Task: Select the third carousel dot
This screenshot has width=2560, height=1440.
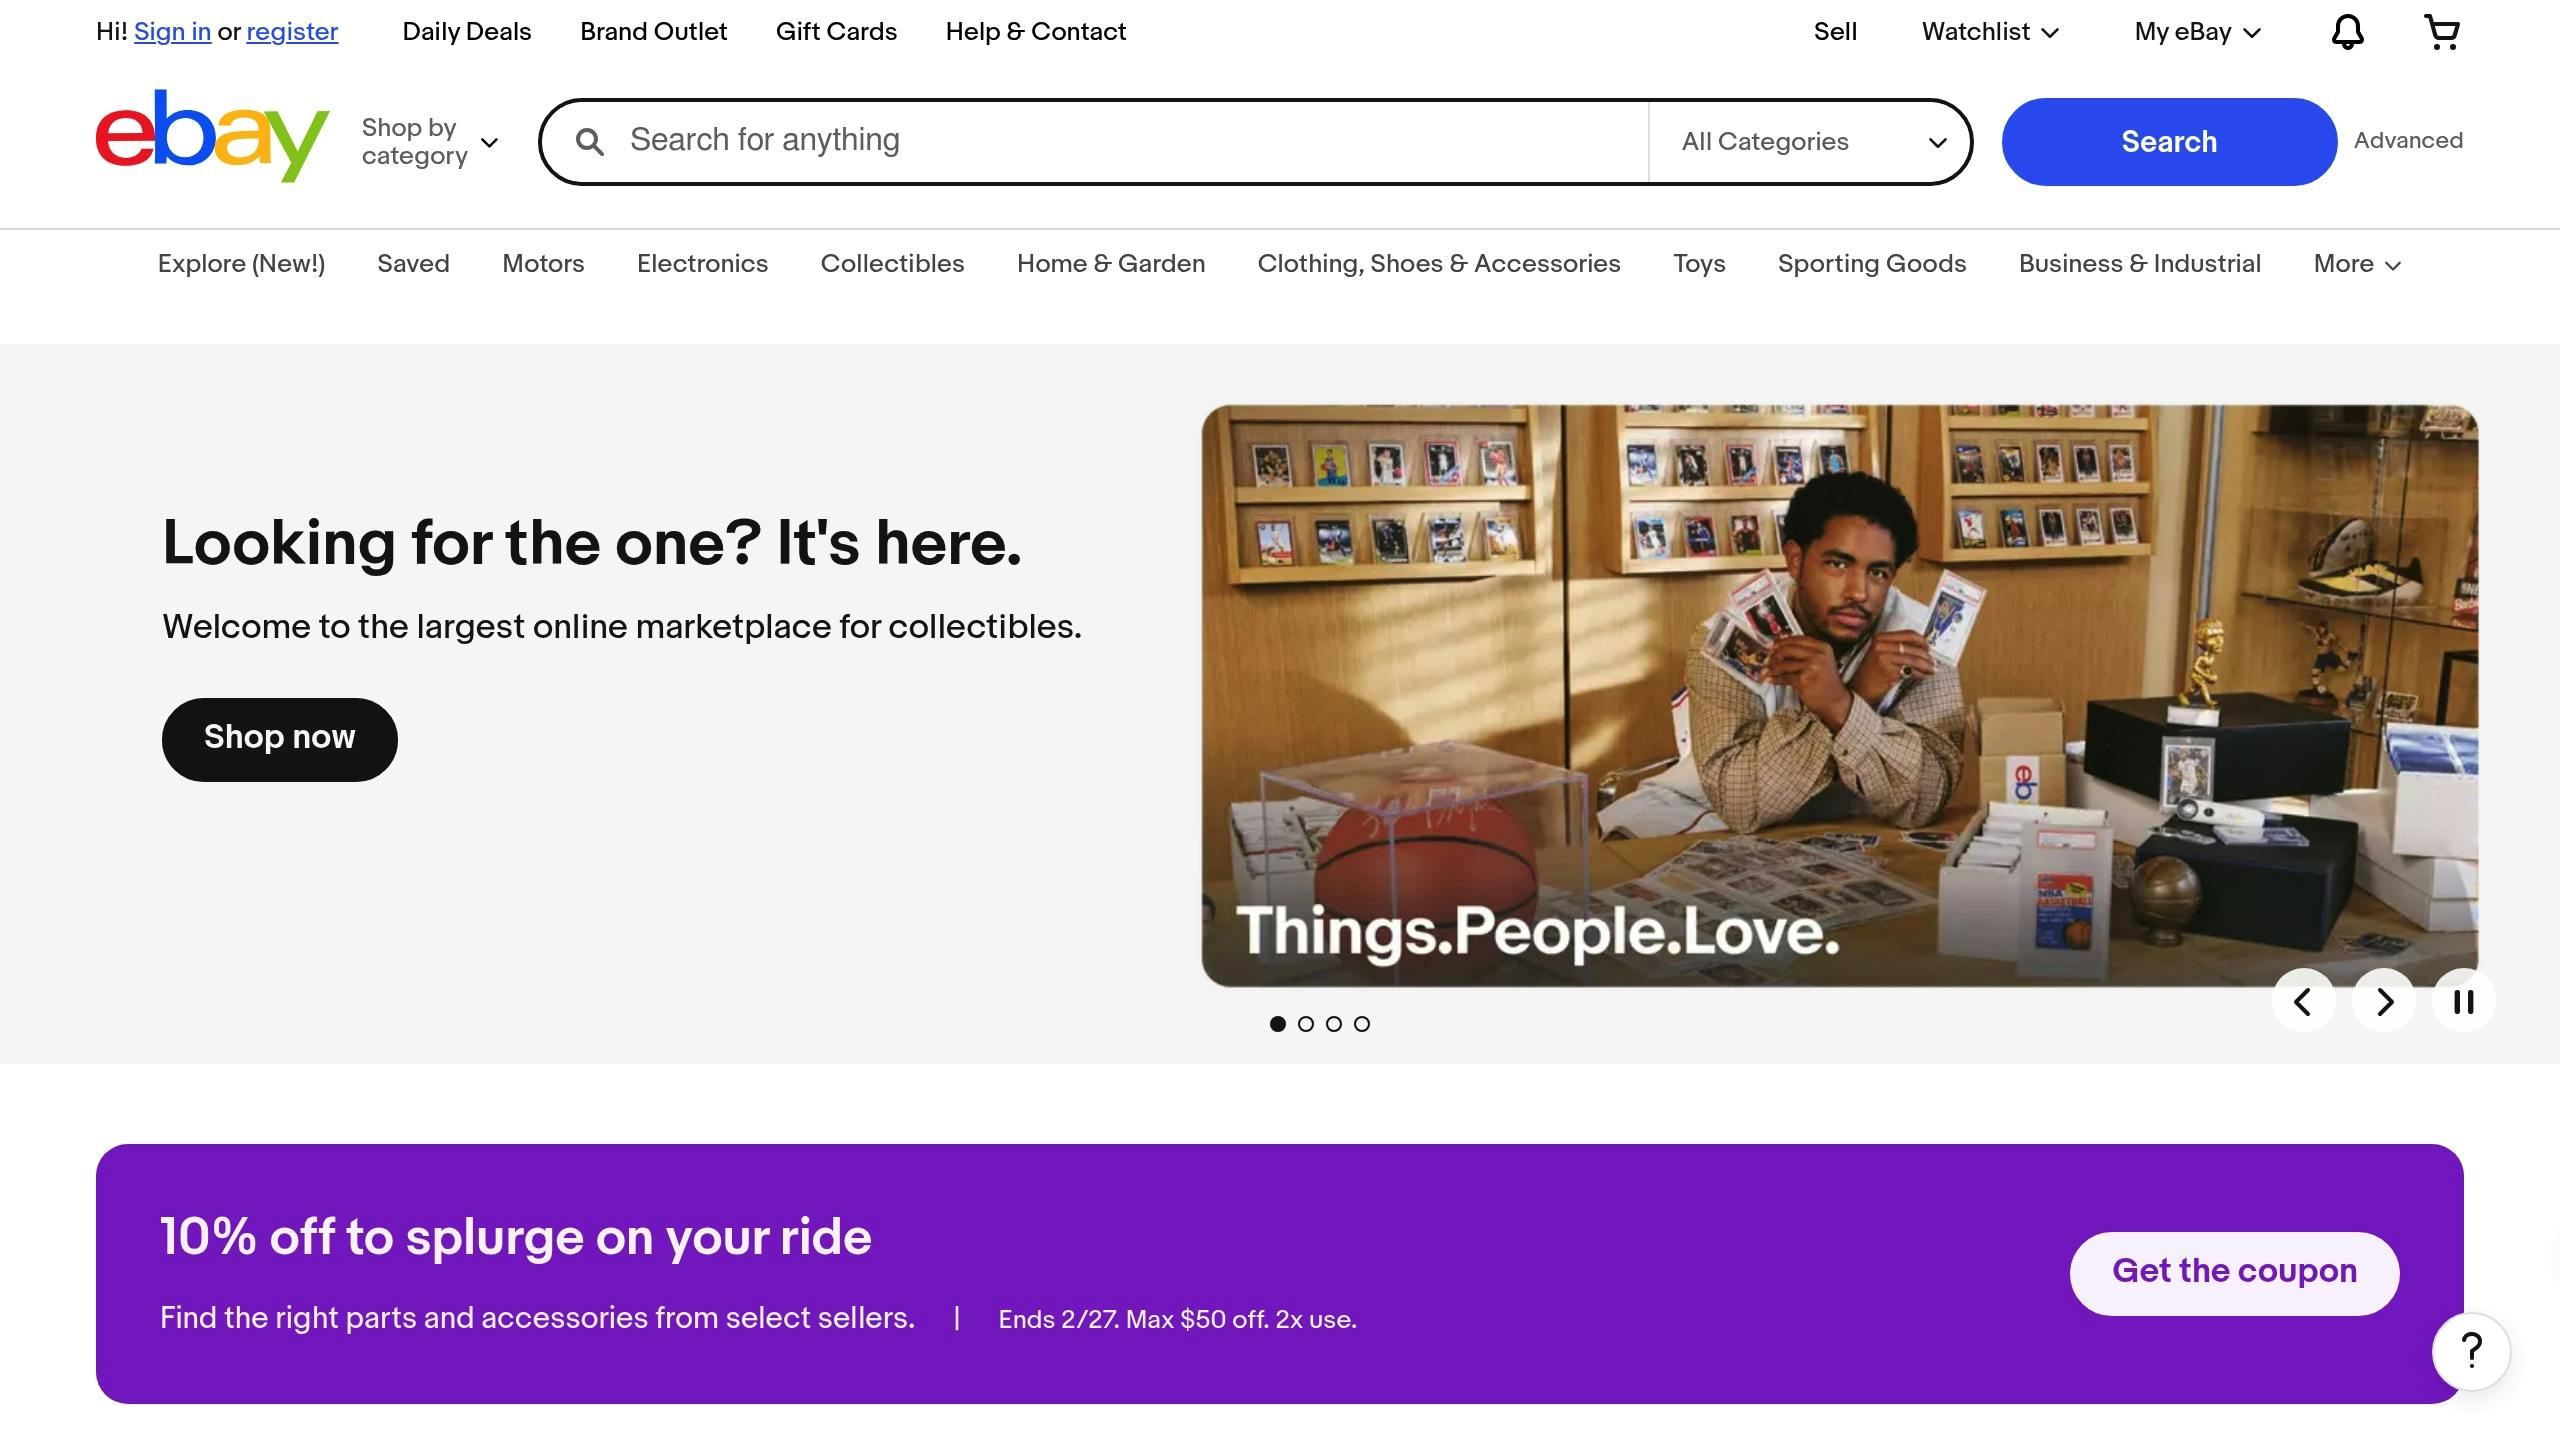Action: [1334, 1024]
